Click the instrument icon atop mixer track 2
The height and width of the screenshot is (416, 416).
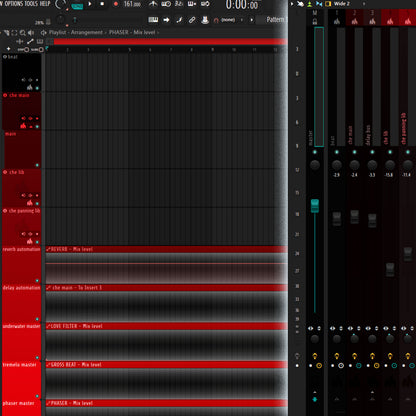click(354, 21)
